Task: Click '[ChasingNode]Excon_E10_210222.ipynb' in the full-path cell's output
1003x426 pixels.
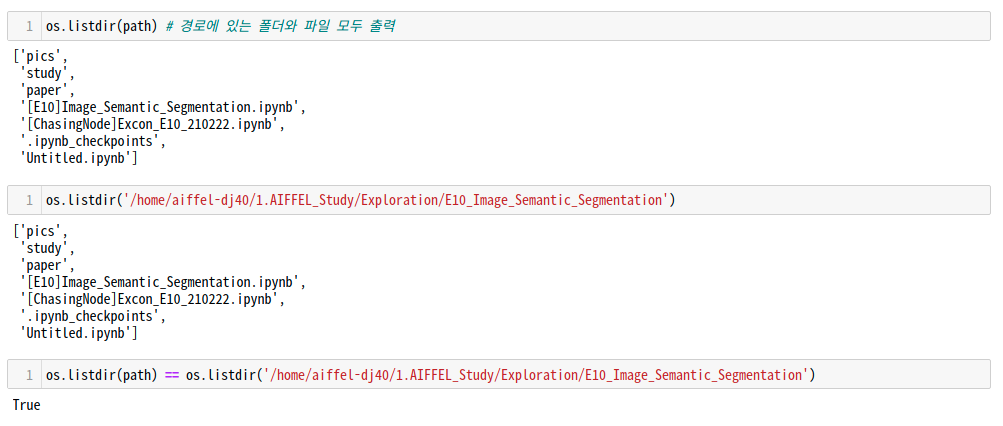Action: pos(148,299)
